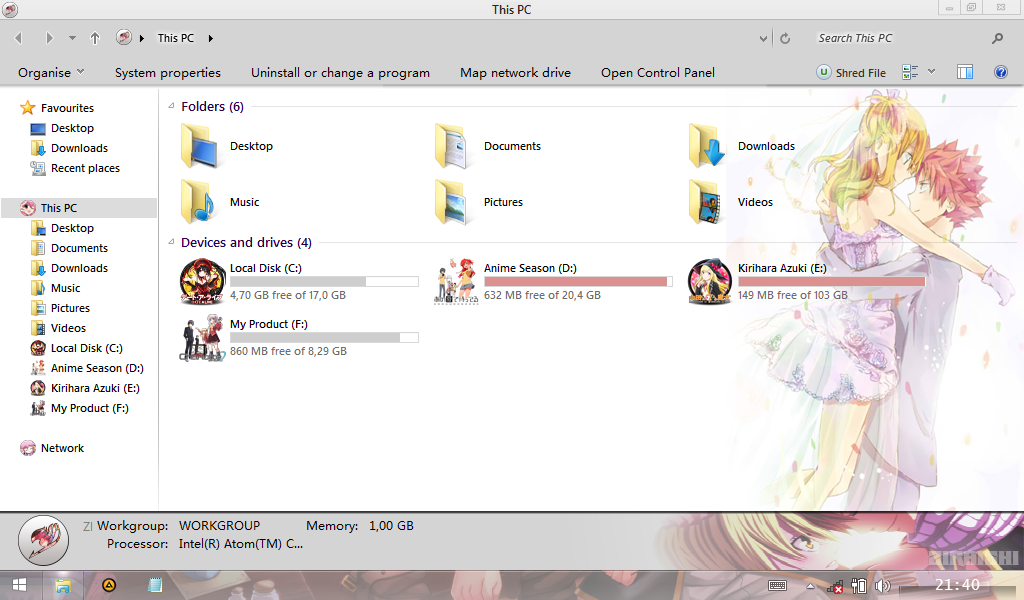Open File Explorer from the taskbar
Image resolution: width=1024 pixels, height=600 pixels.
(x=63, y=585)
